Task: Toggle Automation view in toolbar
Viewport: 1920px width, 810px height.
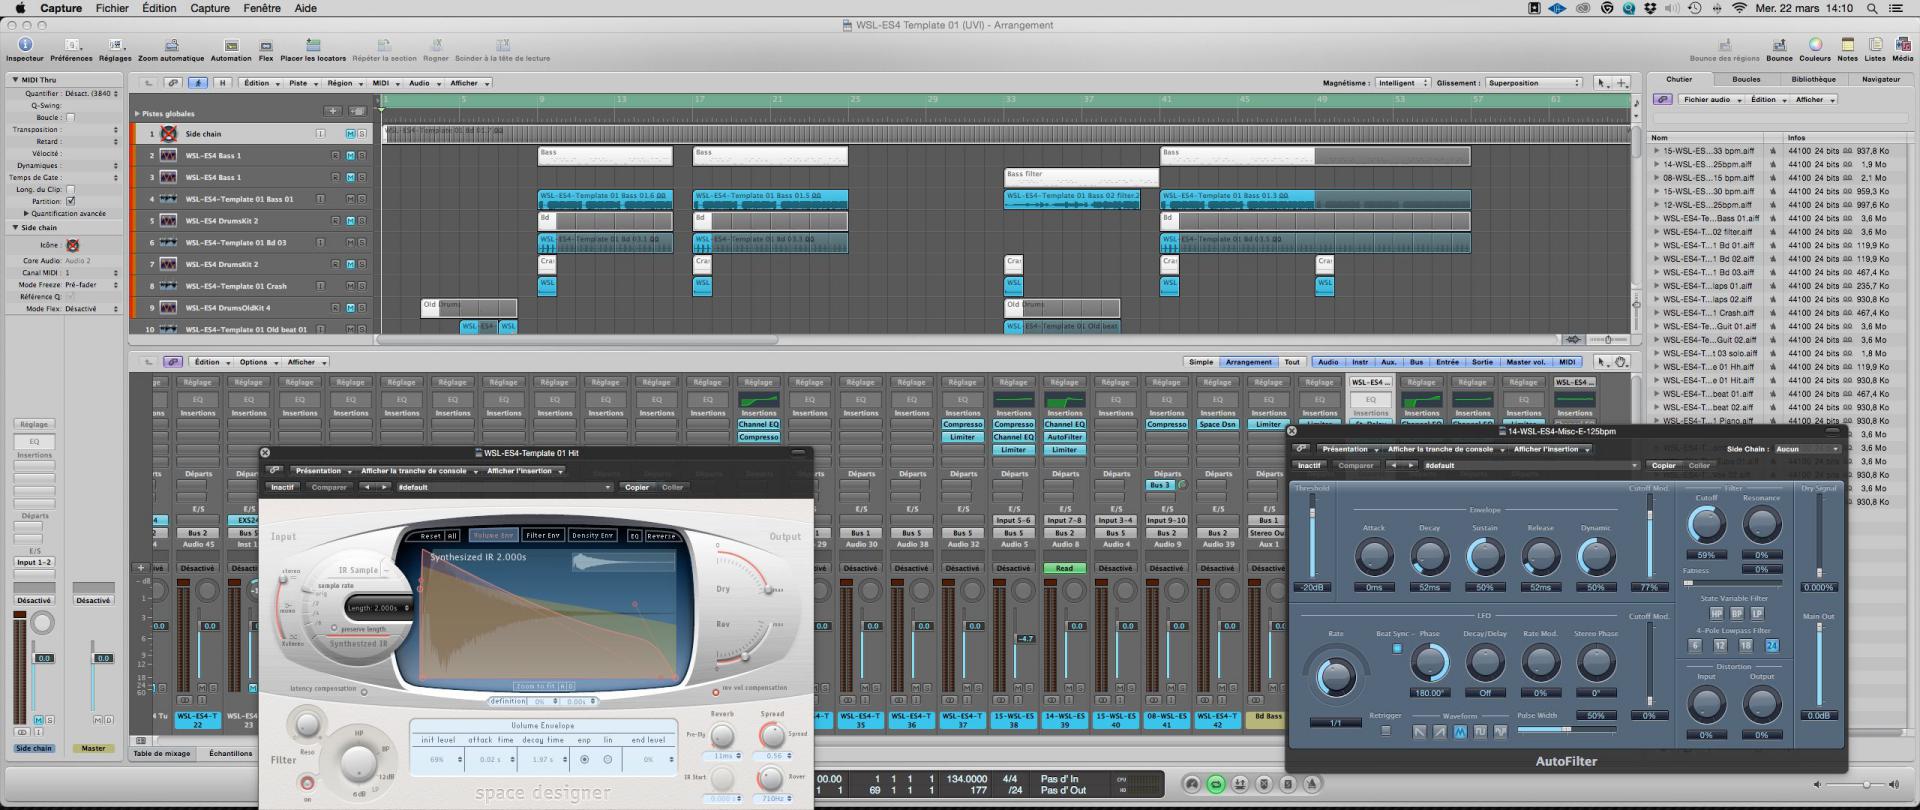Action: pyautogui.click(x=231, y=45)
